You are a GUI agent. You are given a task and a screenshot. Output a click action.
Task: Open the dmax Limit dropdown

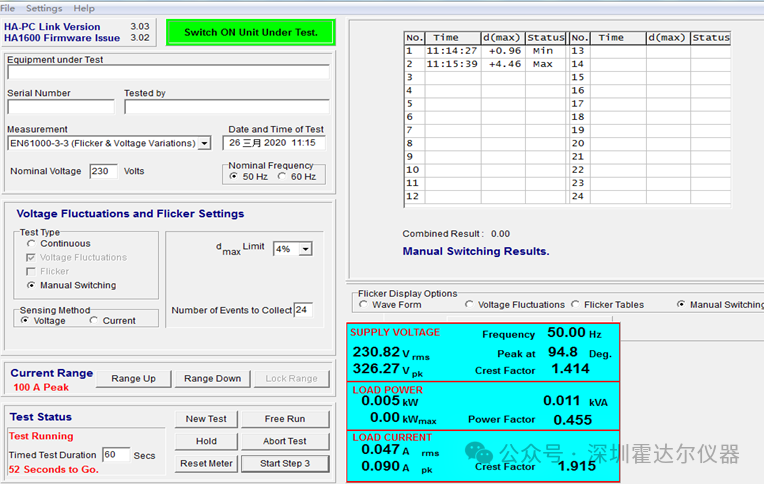(x=305, y=249)
